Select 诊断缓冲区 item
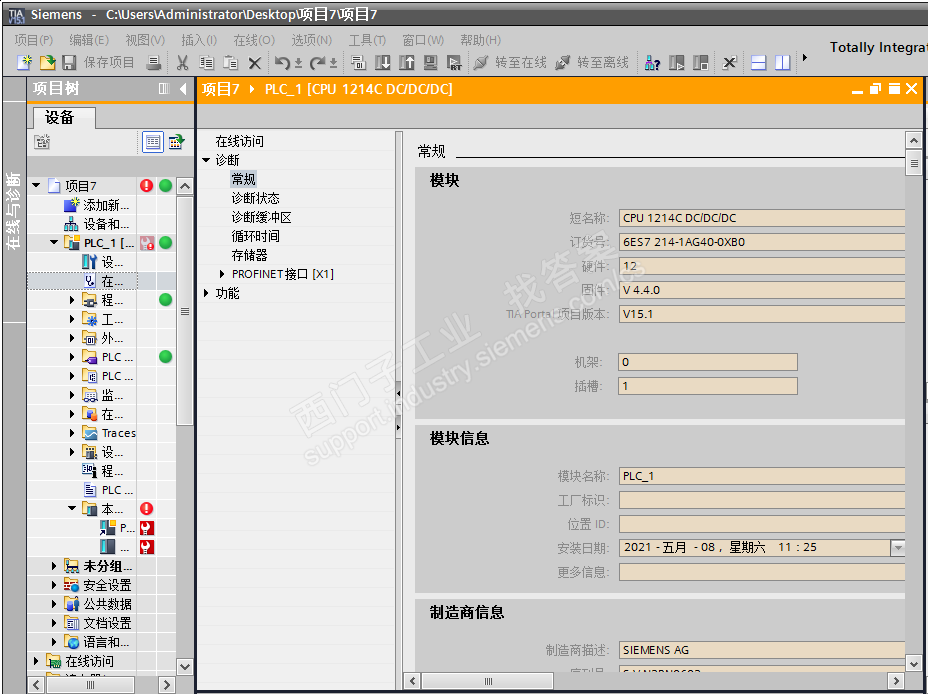 [262, 217]
